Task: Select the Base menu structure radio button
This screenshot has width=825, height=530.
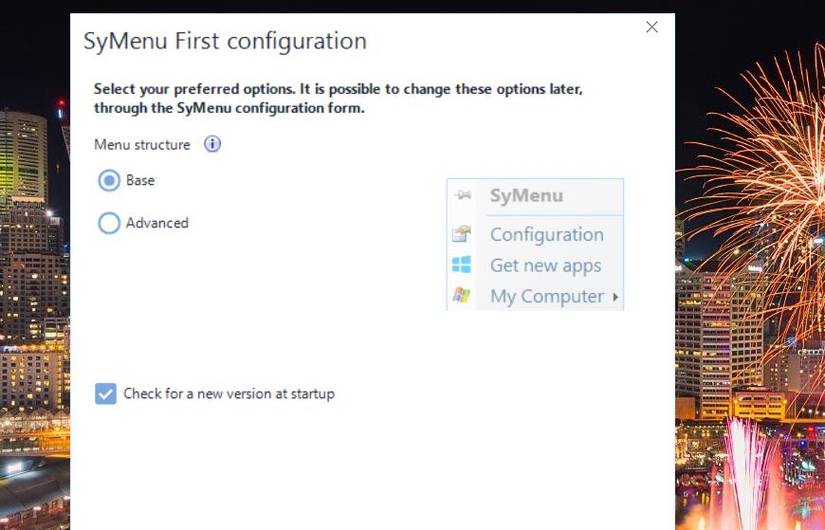Action: (109, 181)
